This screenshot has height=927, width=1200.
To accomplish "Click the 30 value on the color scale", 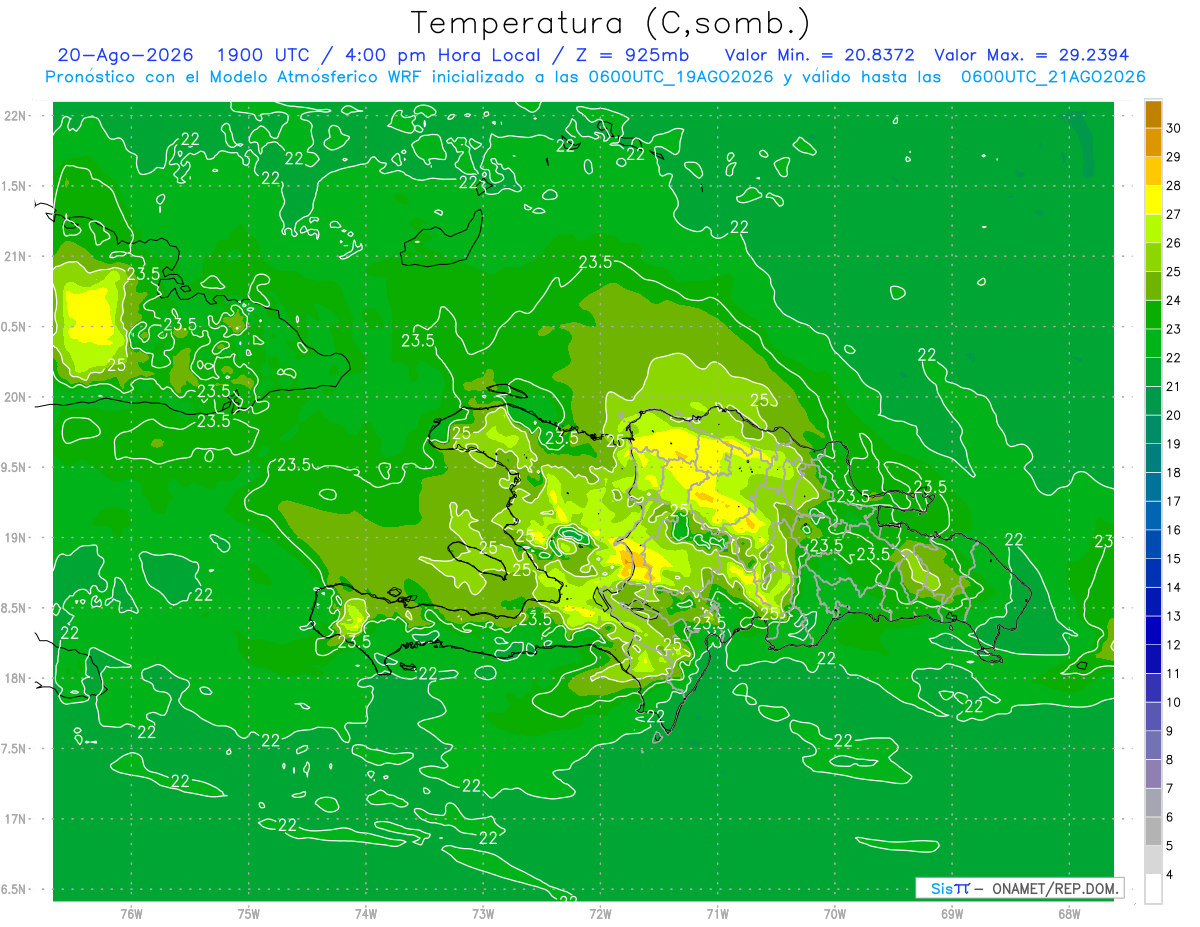I will (1174, 128).
